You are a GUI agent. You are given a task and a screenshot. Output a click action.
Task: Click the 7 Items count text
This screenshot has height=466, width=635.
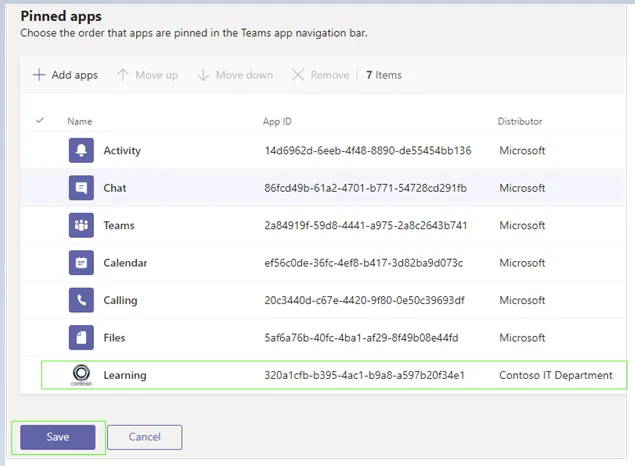coord(384,75)
